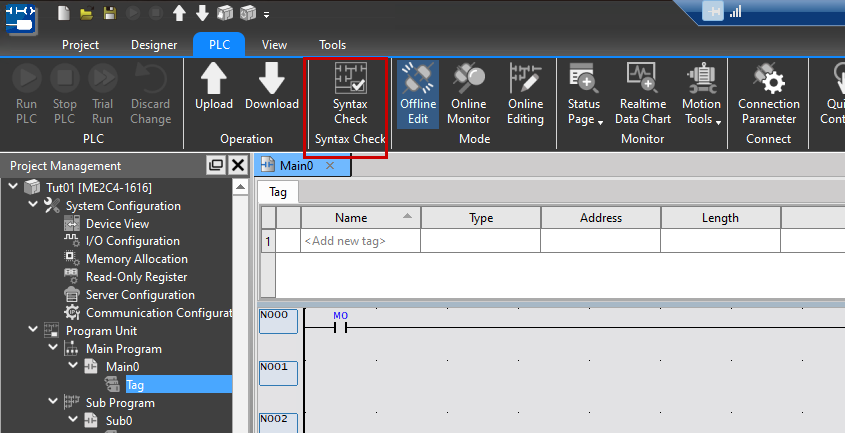Select I/O Configuration in project tree
Viewport: 845px width, 433px height.
132,241
